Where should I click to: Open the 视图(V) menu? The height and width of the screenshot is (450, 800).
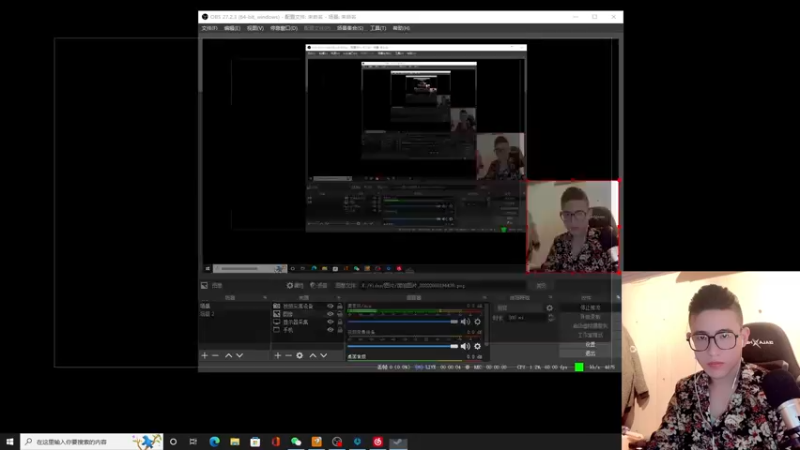tap(255, 28)
